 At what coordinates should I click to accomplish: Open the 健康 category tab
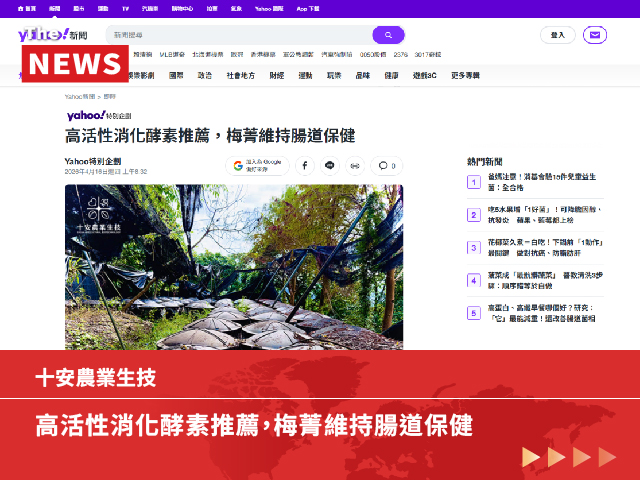point(391,75)
